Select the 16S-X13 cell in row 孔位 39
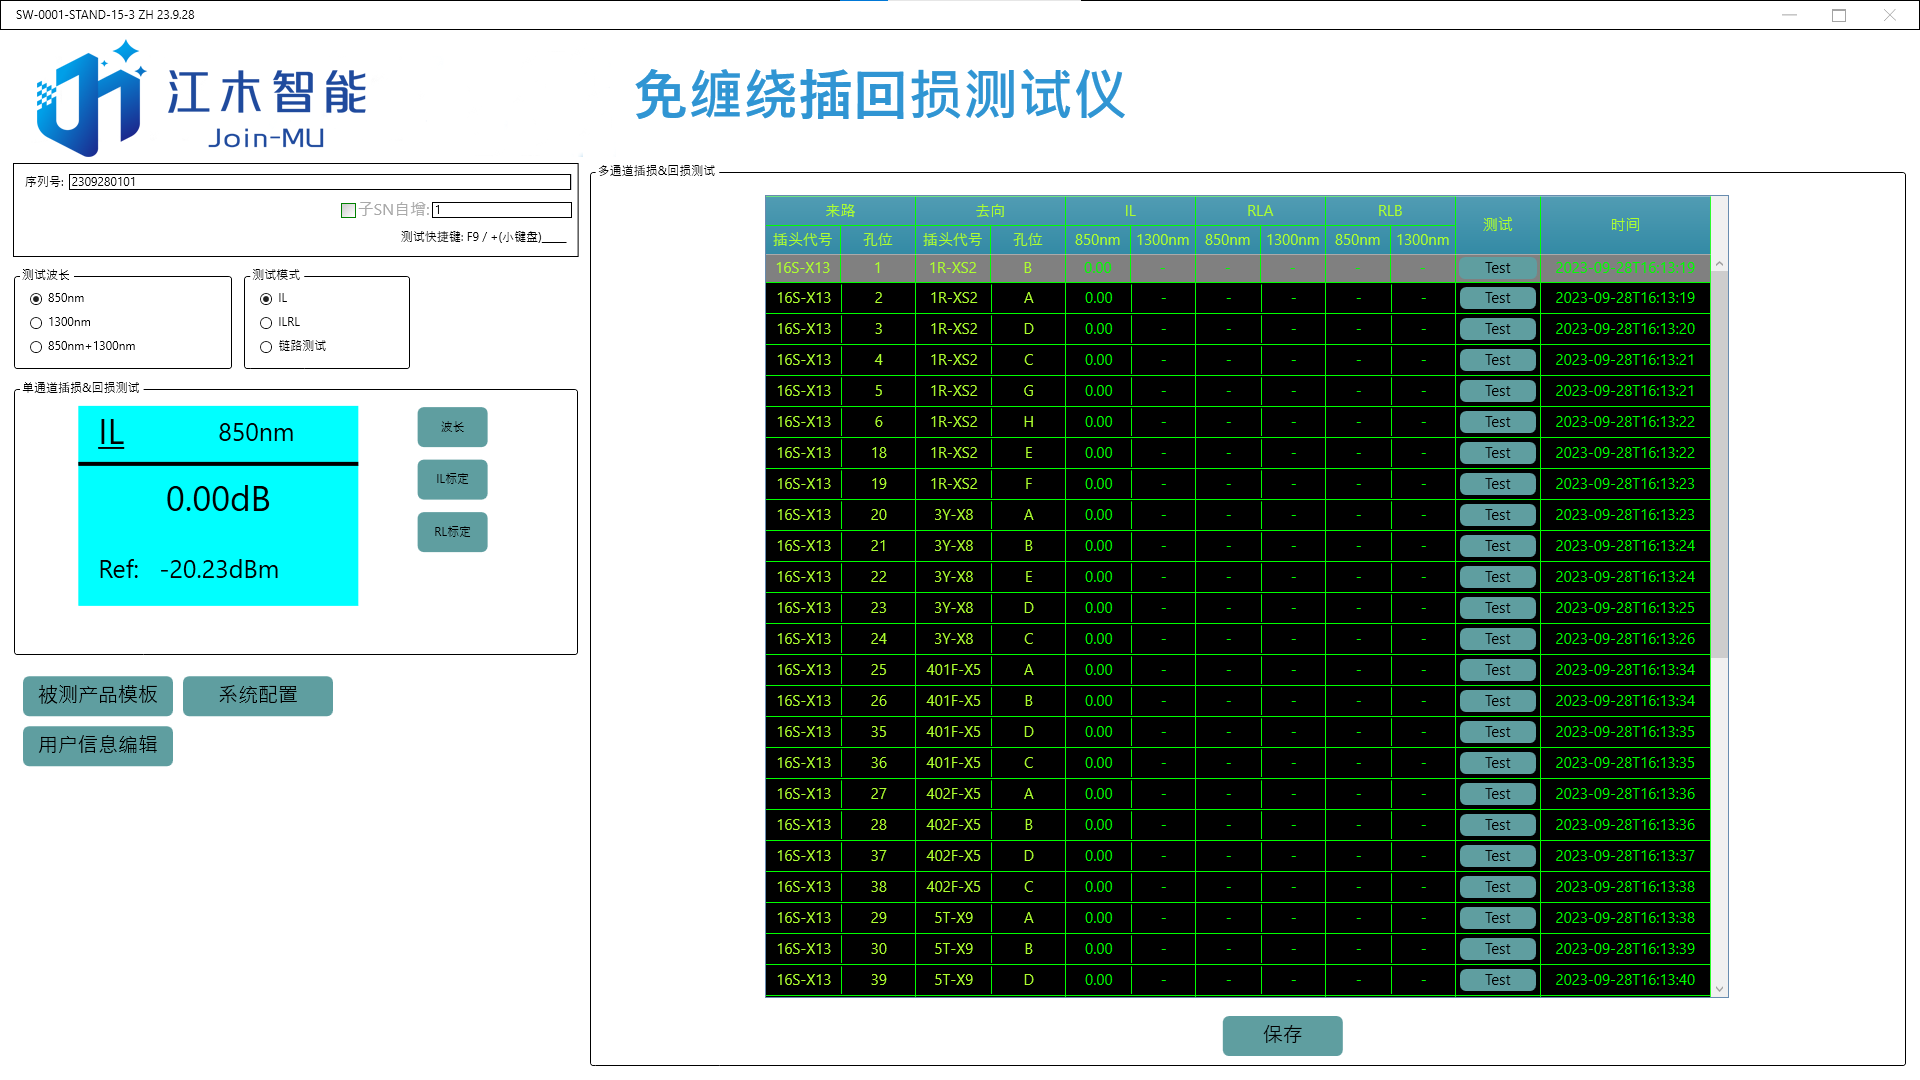 803,980
